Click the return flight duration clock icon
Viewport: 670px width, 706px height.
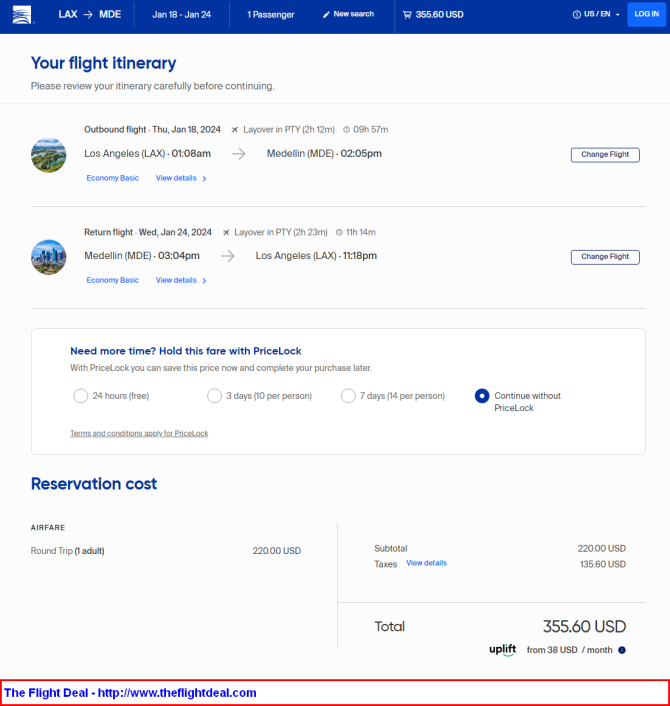[x=338, y=232]
